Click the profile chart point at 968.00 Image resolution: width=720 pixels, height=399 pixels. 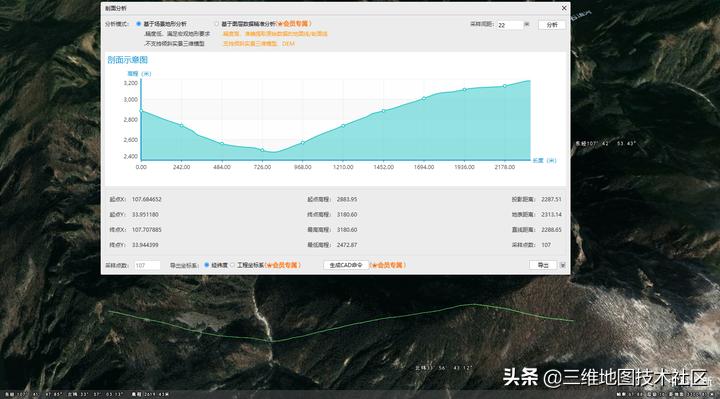point(303,143)
